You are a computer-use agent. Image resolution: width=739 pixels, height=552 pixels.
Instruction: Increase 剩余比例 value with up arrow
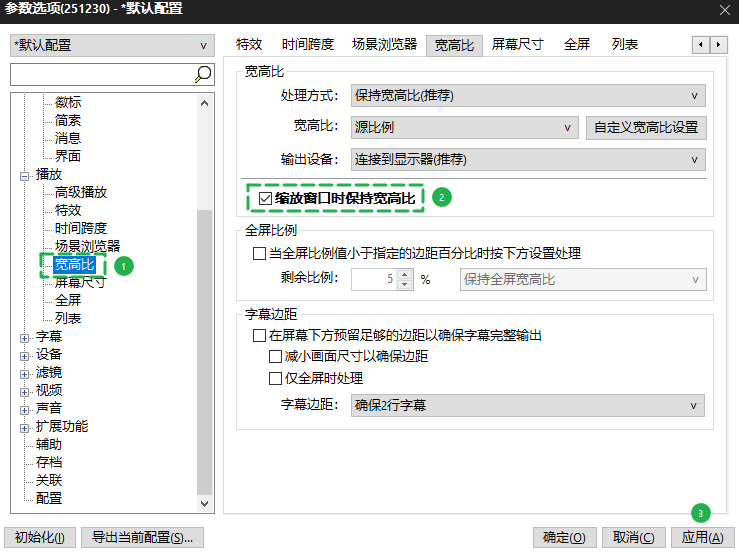point(405,274)
